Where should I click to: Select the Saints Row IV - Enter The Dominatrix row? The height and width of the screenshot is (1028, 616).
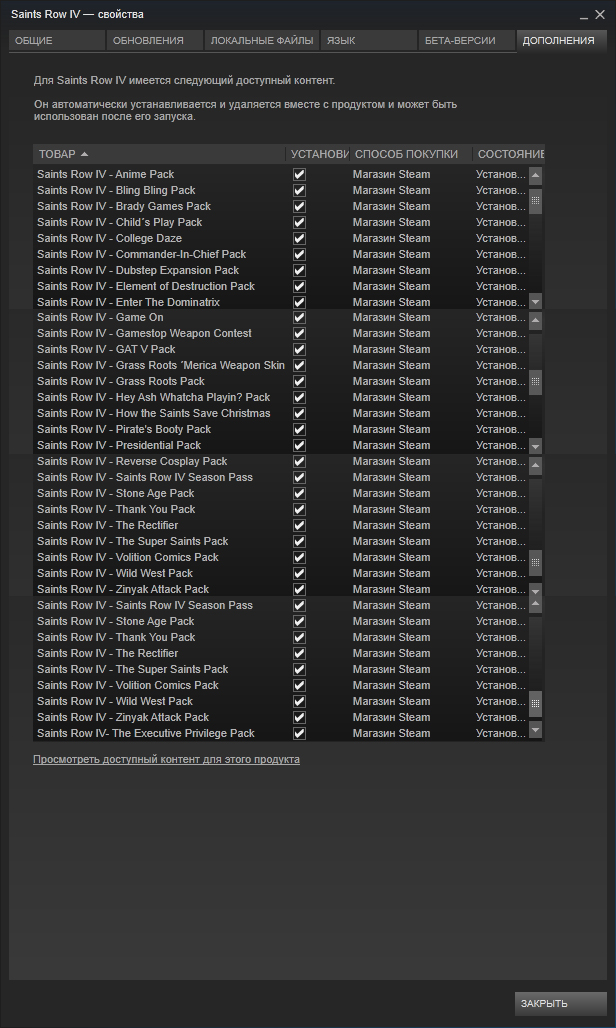280,302
